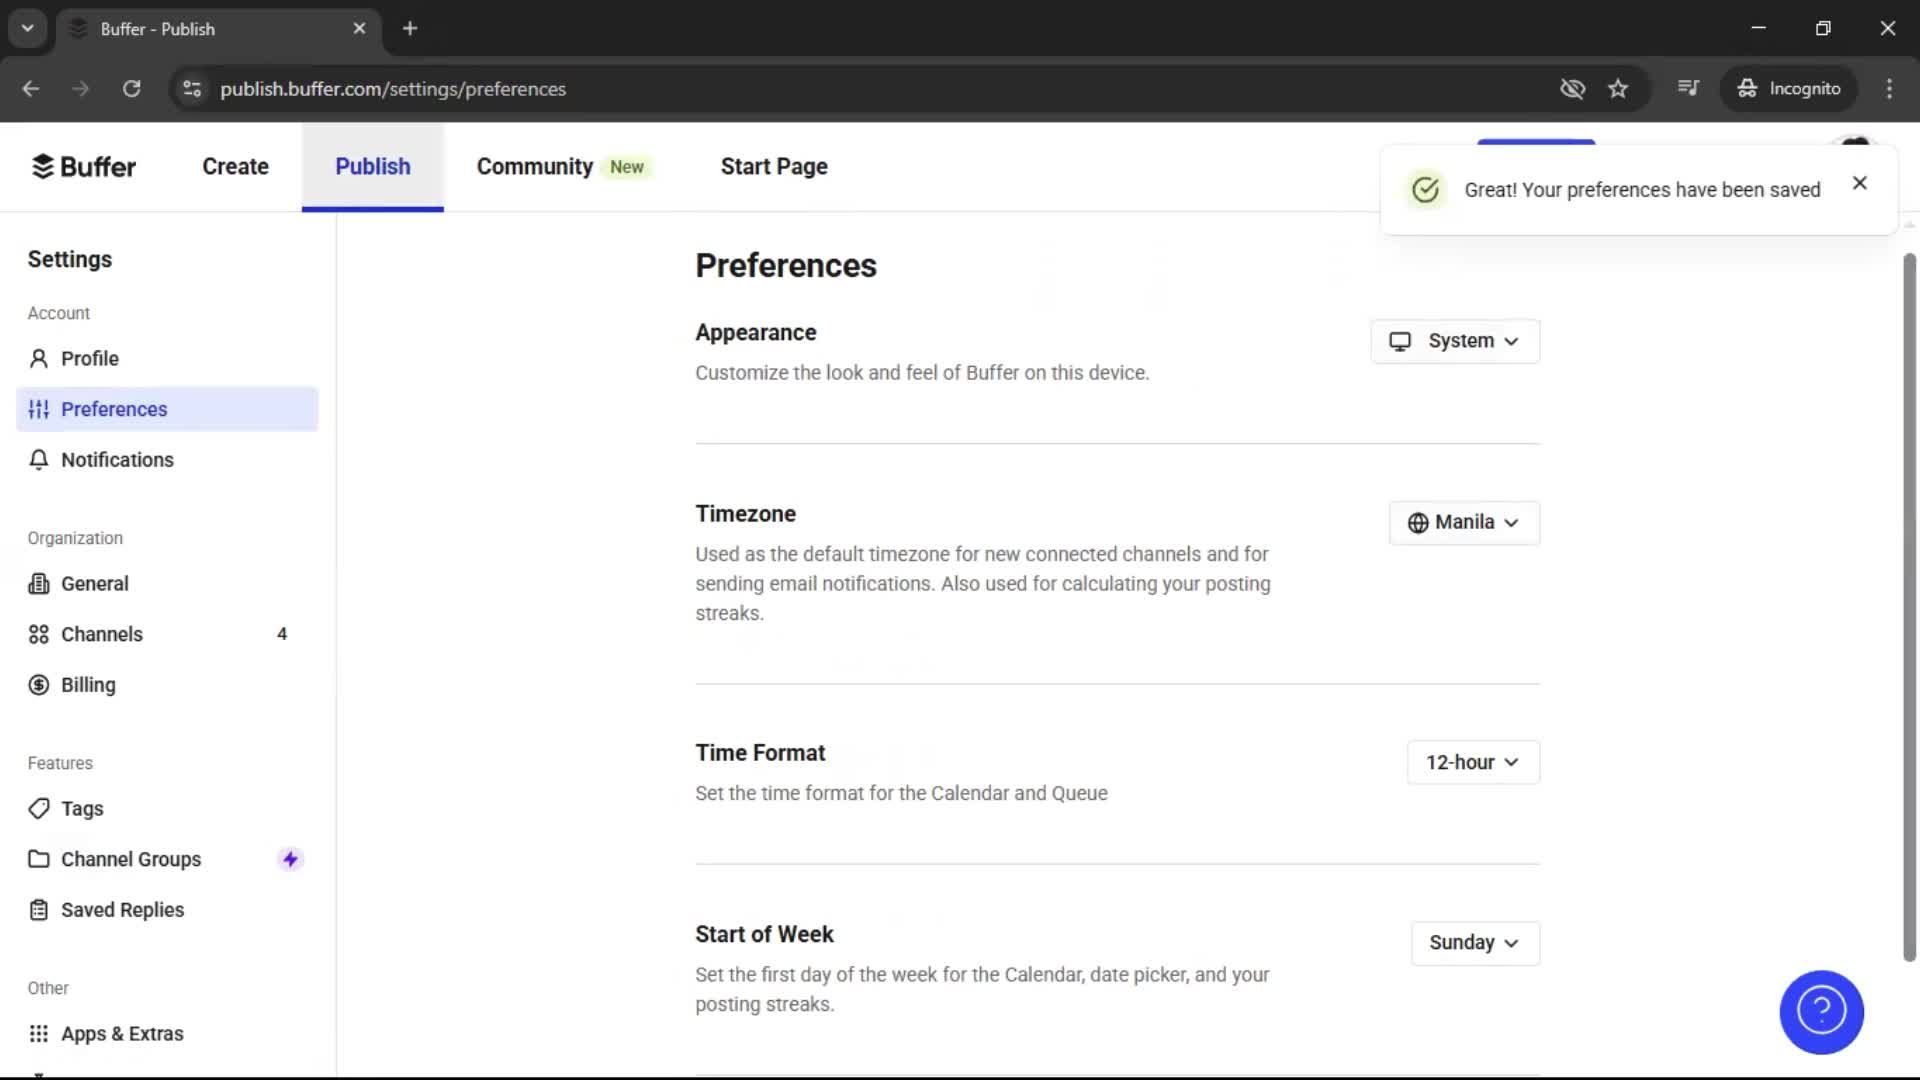Open Notifications settings via the bell icon
This screenshot has height=1080, width=1920.
[x=38, y=460]
